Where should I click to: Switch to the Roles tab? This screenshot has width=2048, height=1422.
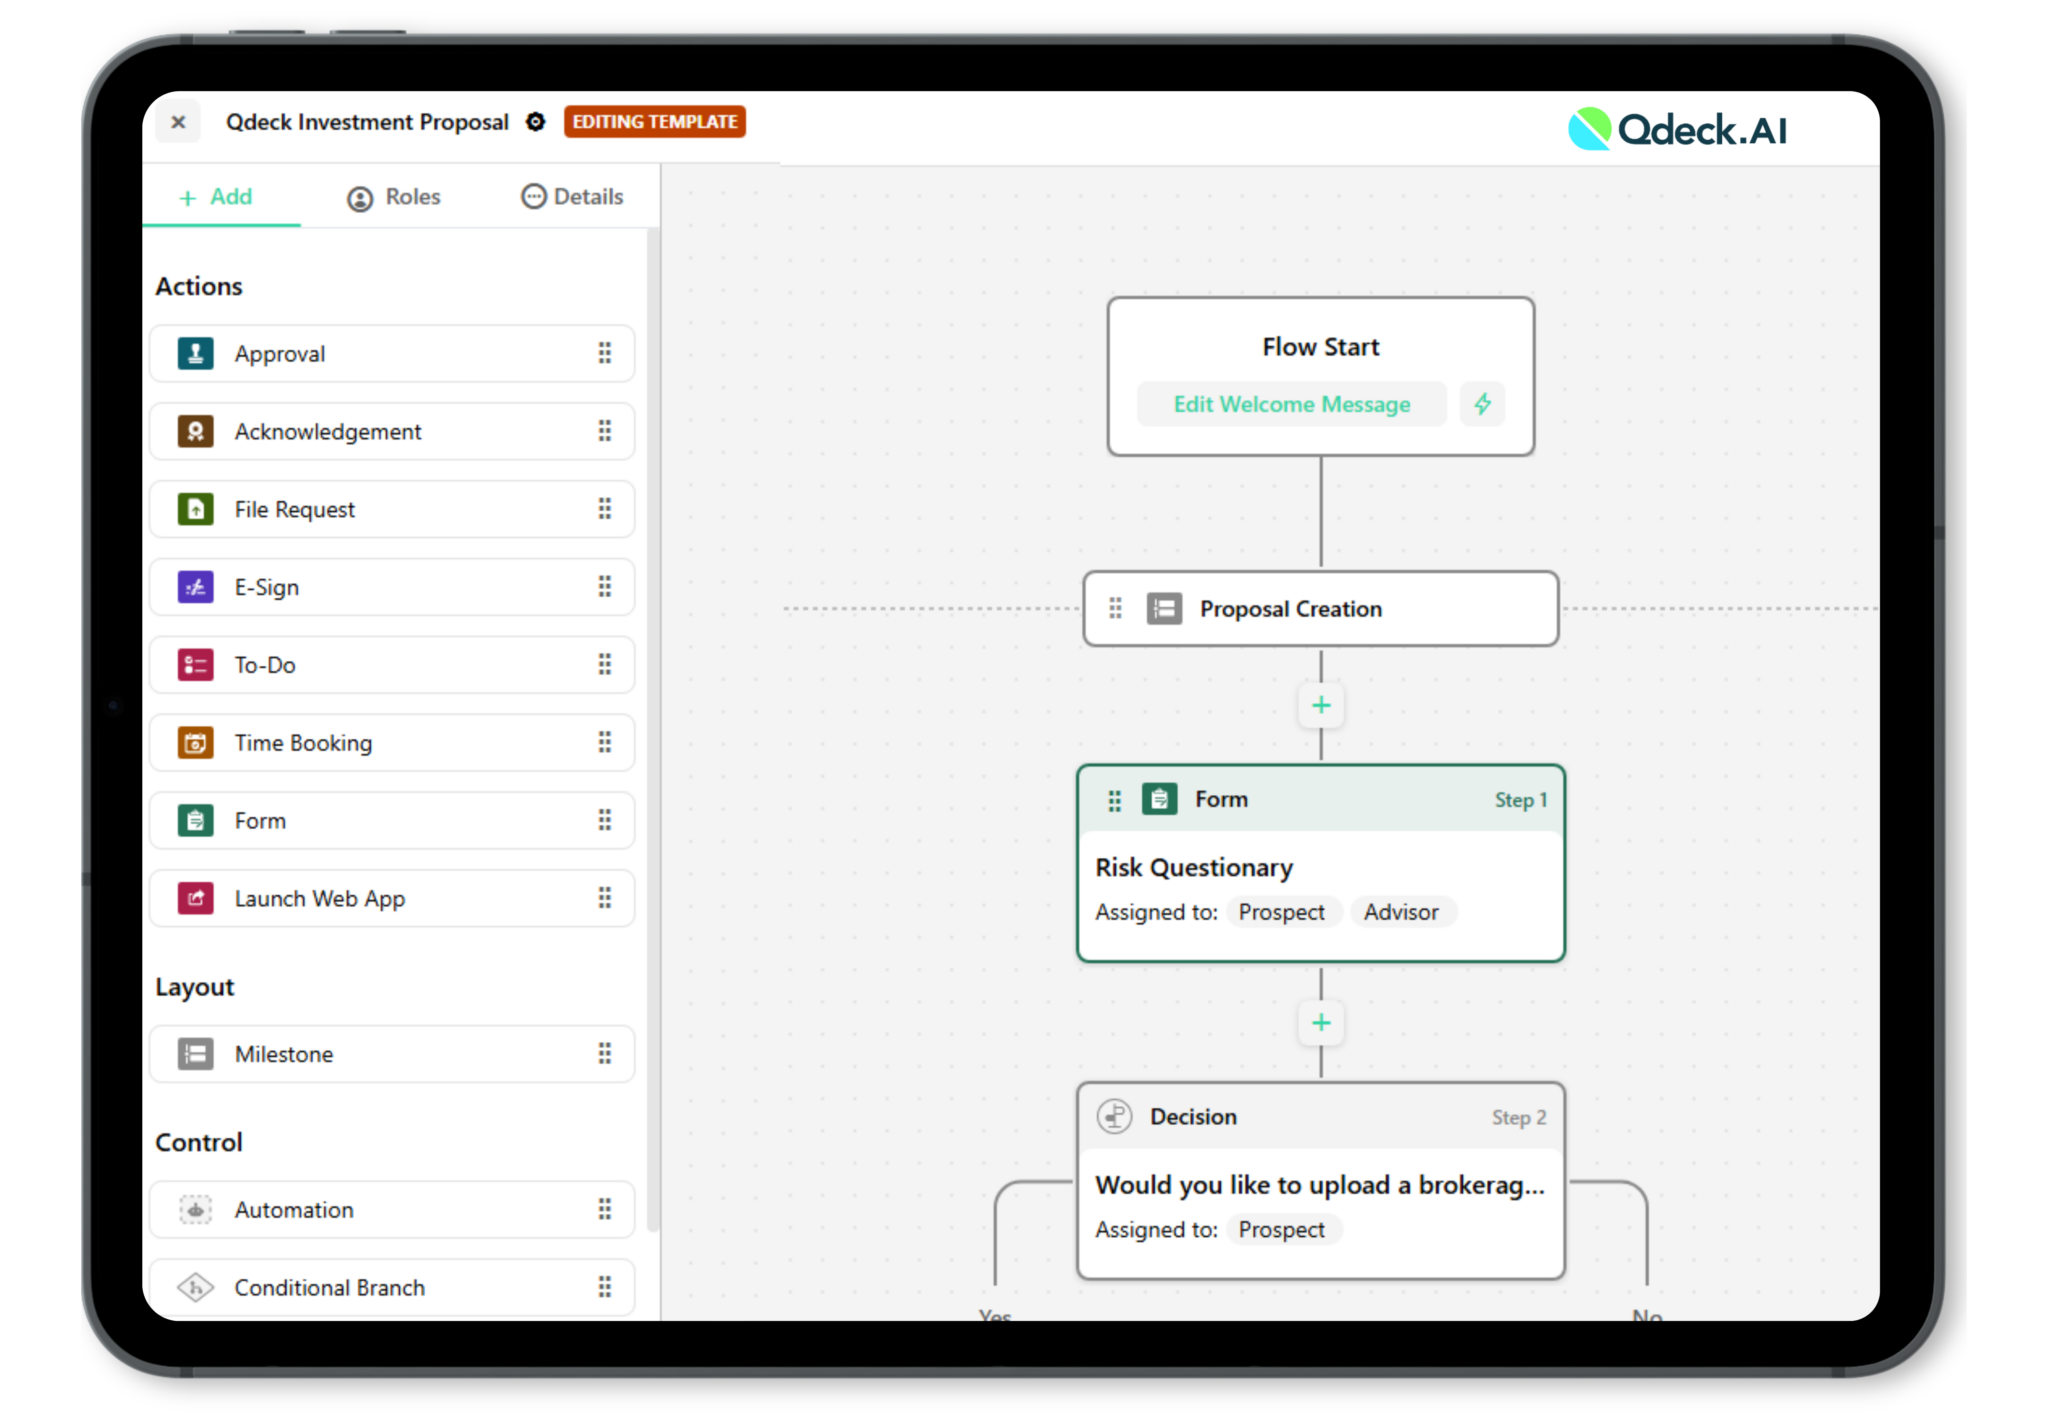point(393,196)
